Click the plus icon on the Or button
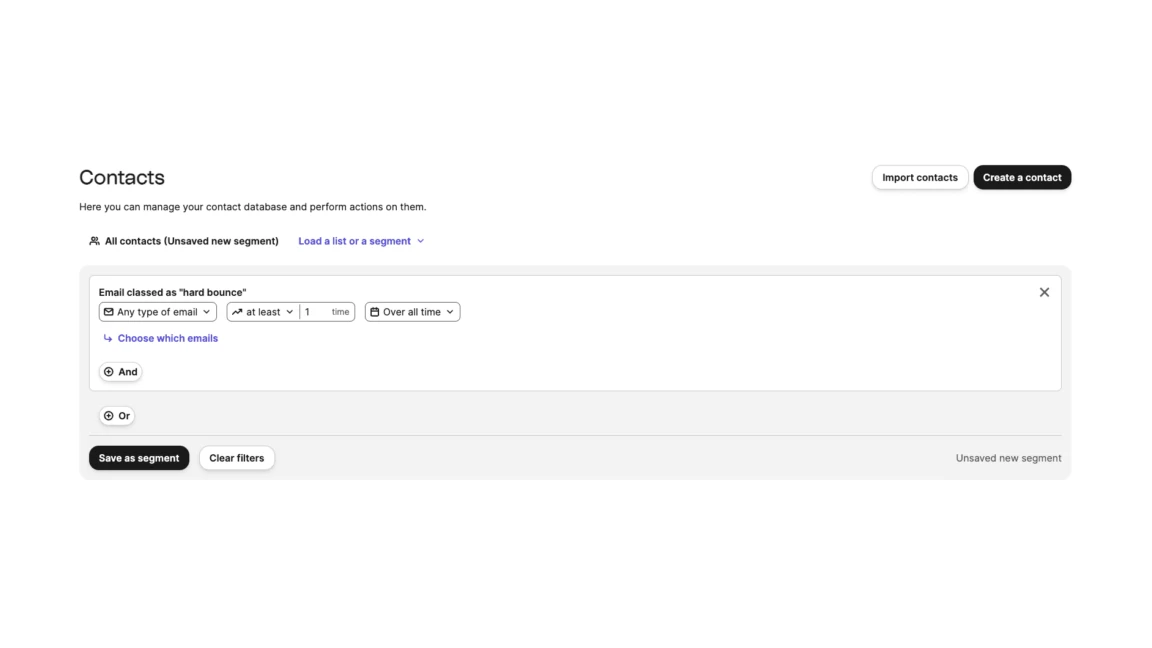Screen dimensions: 1152x648 click(109, 416)
